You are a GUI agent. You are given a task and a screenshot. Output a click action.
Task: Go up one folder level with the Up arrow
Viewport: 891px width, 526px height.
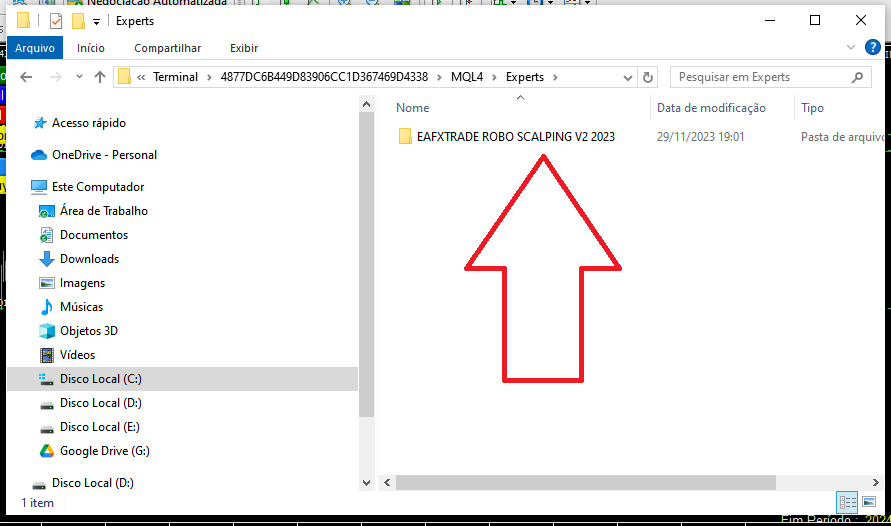click(x=99, y=77)
